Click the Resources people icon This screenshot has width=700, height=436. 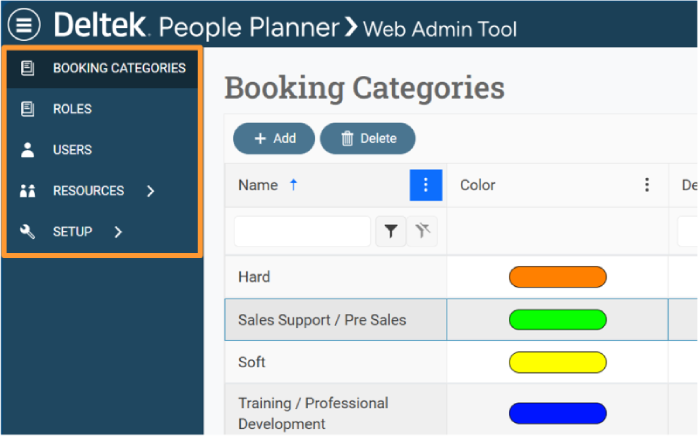tap(27, 191)
